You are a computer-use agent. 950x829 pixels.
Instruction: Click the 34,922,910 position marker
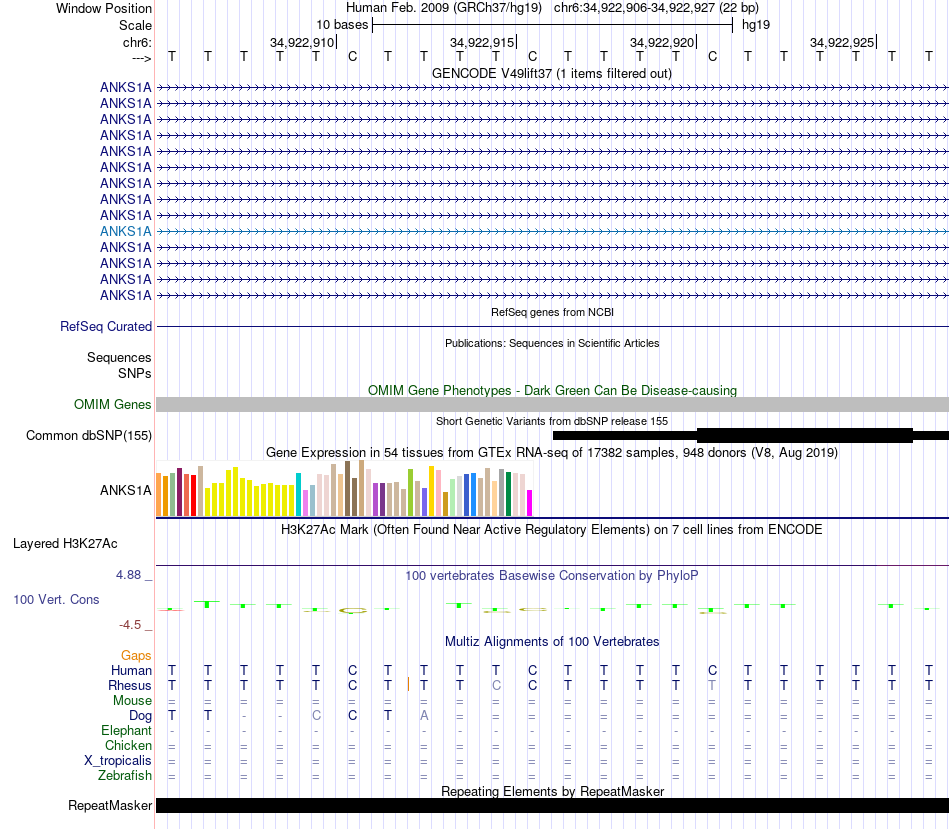302,42
